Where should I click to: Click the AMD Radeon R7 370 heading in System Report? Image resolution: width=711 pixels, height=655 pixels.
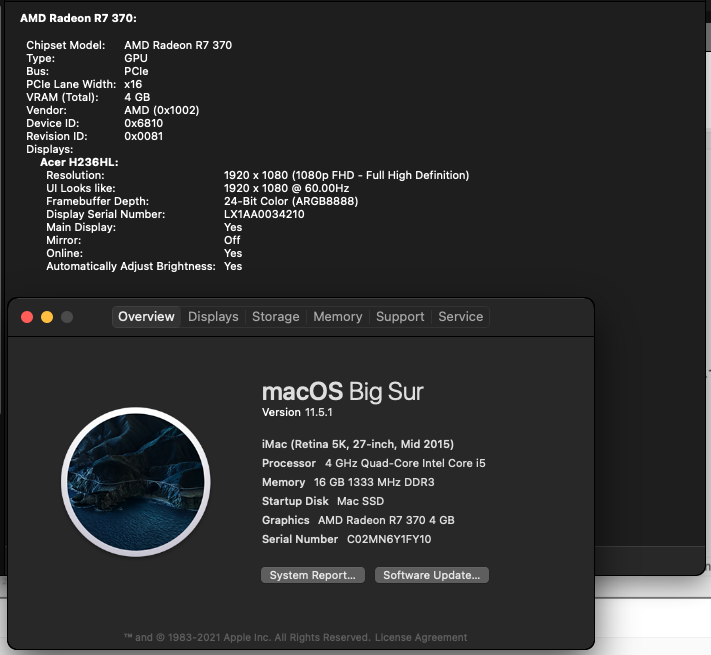coord(78,18)
